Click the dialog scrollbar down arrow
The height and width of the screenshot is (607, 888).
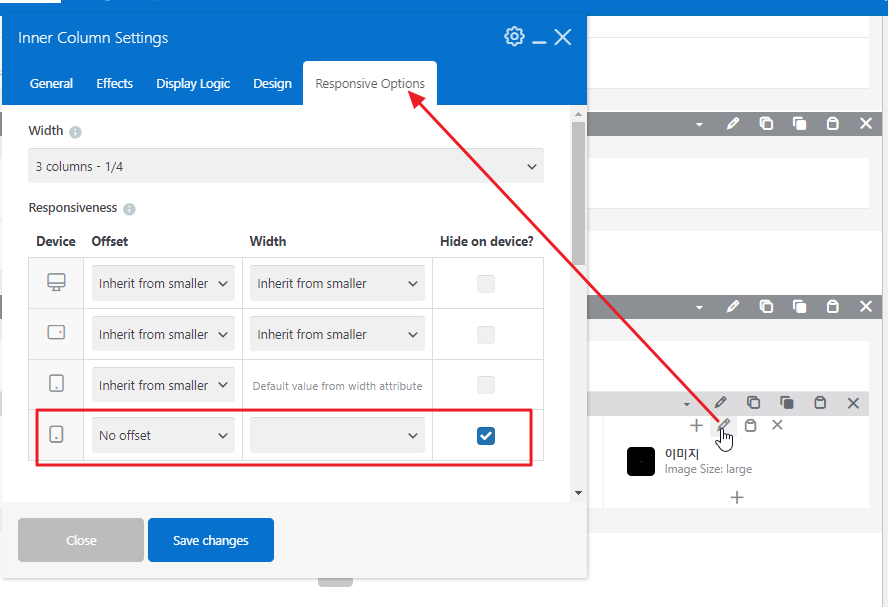click(578, 493)
